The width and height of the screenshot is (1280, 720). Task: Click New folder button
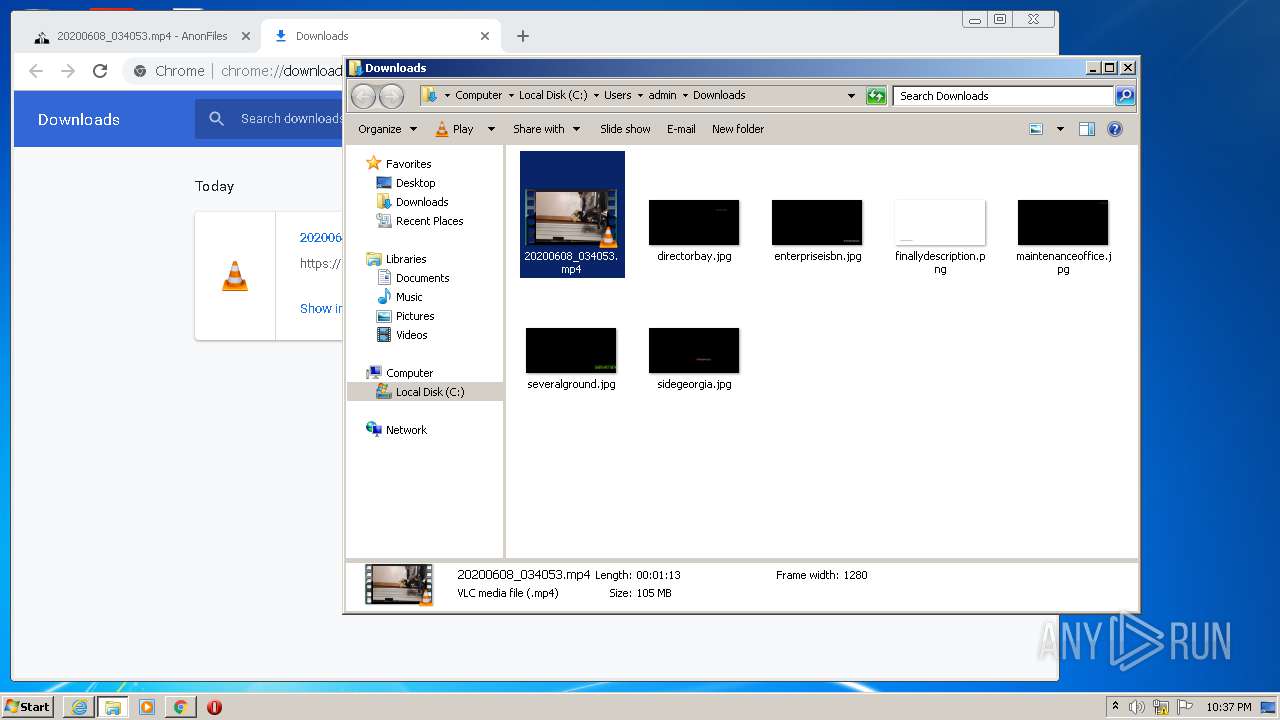738,129
